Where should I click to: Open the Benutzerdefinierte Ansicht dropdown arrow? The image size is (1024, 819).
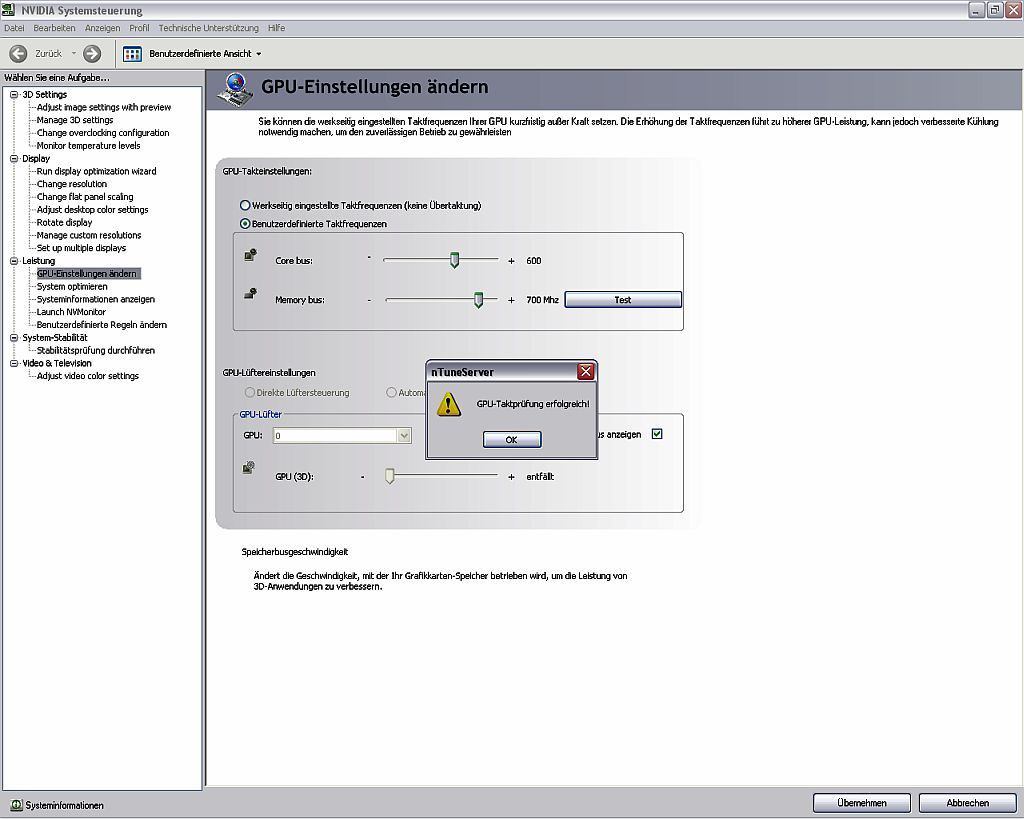259,54
